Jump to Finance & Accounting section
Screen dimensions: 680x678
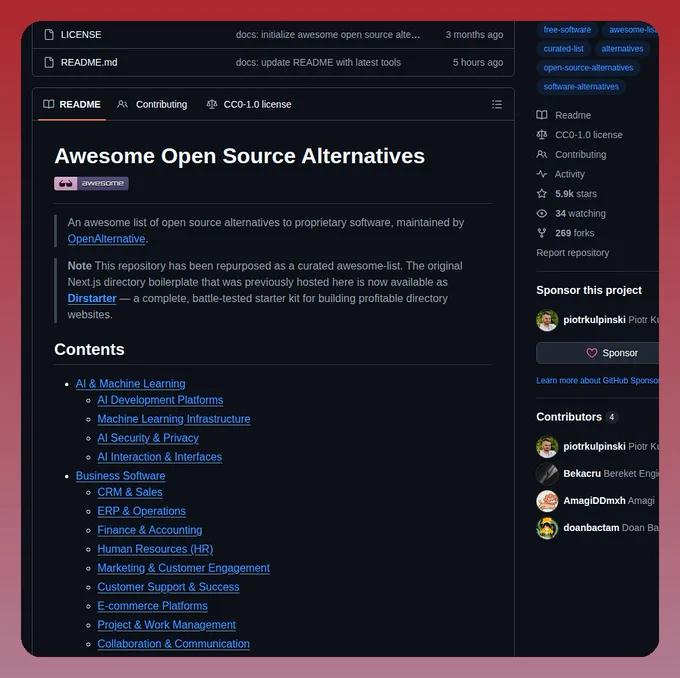click(150, 530)
